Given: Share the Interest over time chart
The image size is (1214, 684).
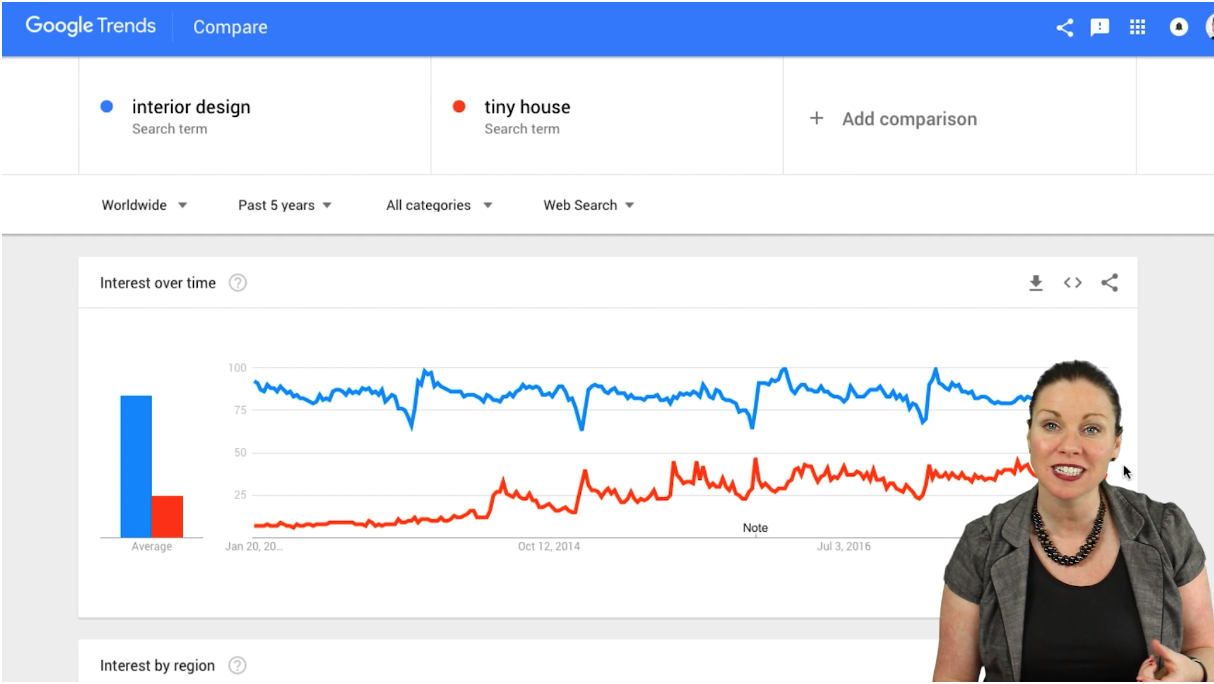Looking at the screenshot, I should (x=1109, y=283).
